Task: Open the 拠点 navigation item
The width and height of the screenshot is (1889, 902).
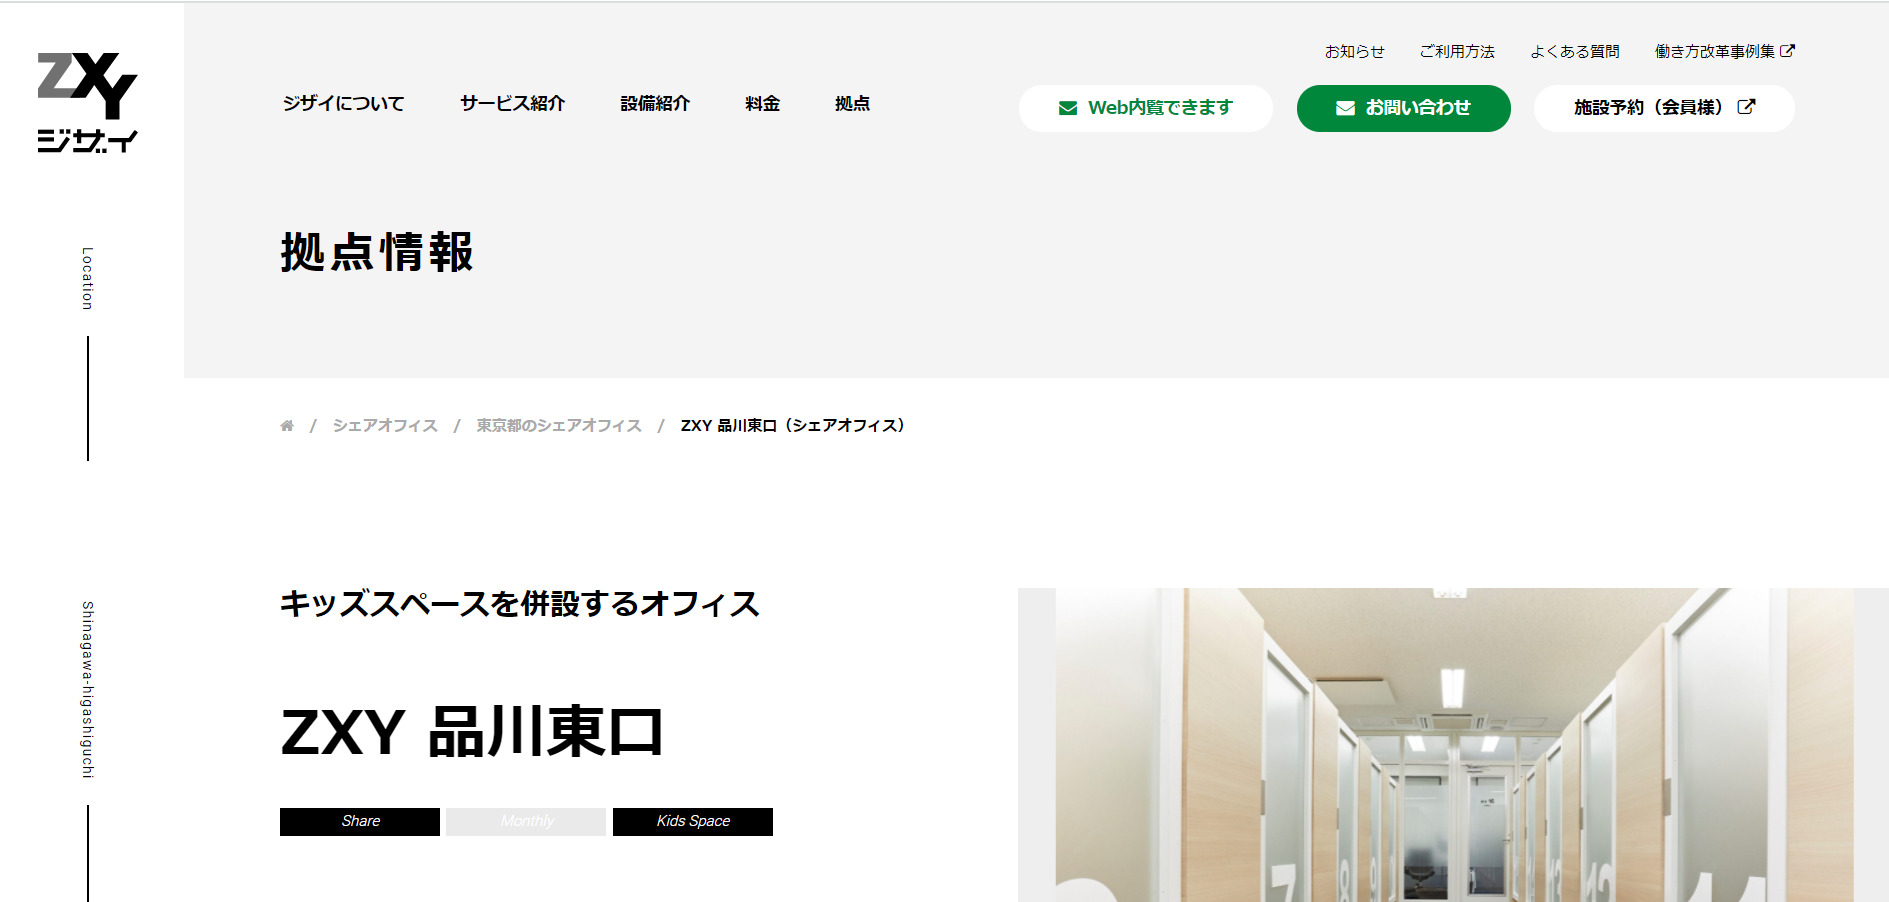Action: tap(852, 104)
